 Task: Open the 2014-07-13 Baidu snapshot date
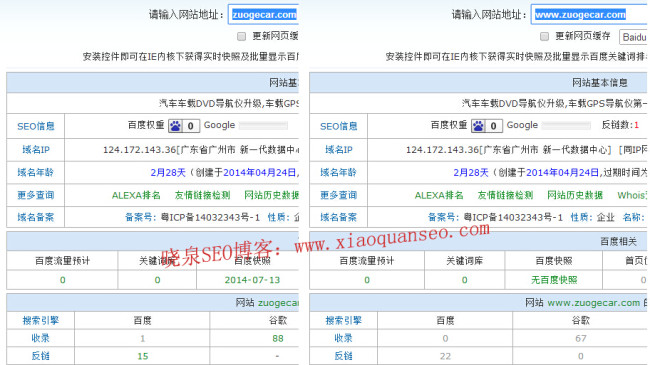point(252,280)
